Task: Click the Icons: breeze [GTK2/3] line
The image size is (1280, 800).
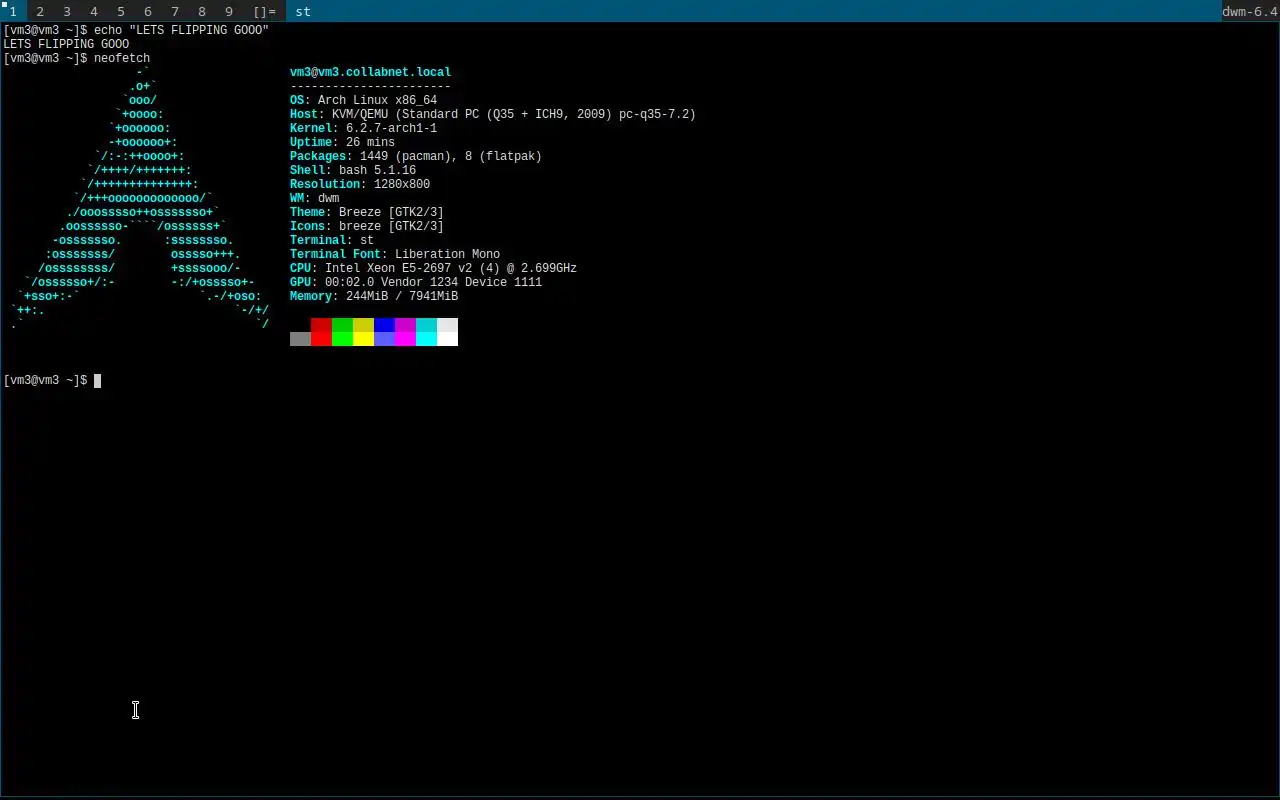Action: click(367, 226)
